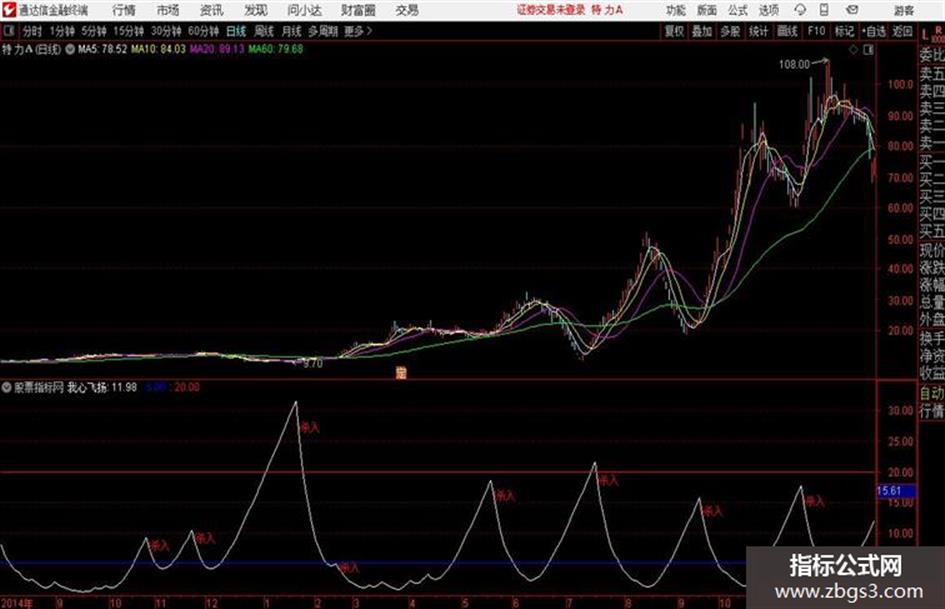
Task: Click the 标记 mark button
Action: pos(844,31)
